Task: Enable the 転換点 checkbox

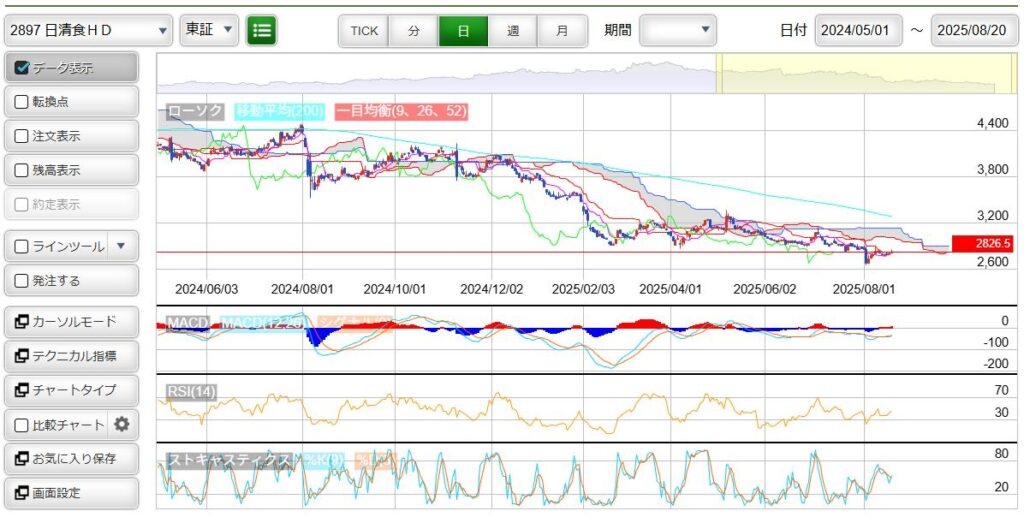Action: (23, 102)
